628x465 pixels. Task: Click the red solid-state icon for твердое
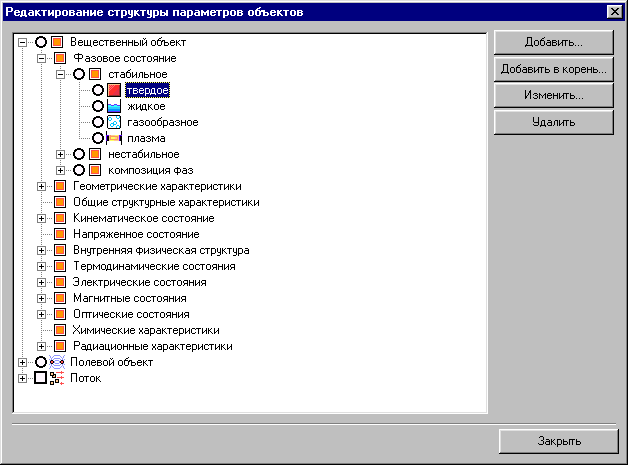pos(114,90)
